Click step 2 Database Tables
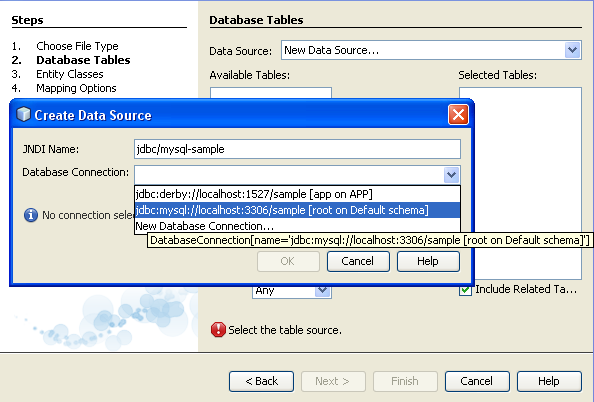Viewport: 594px width, 402px height. [83, 60]
